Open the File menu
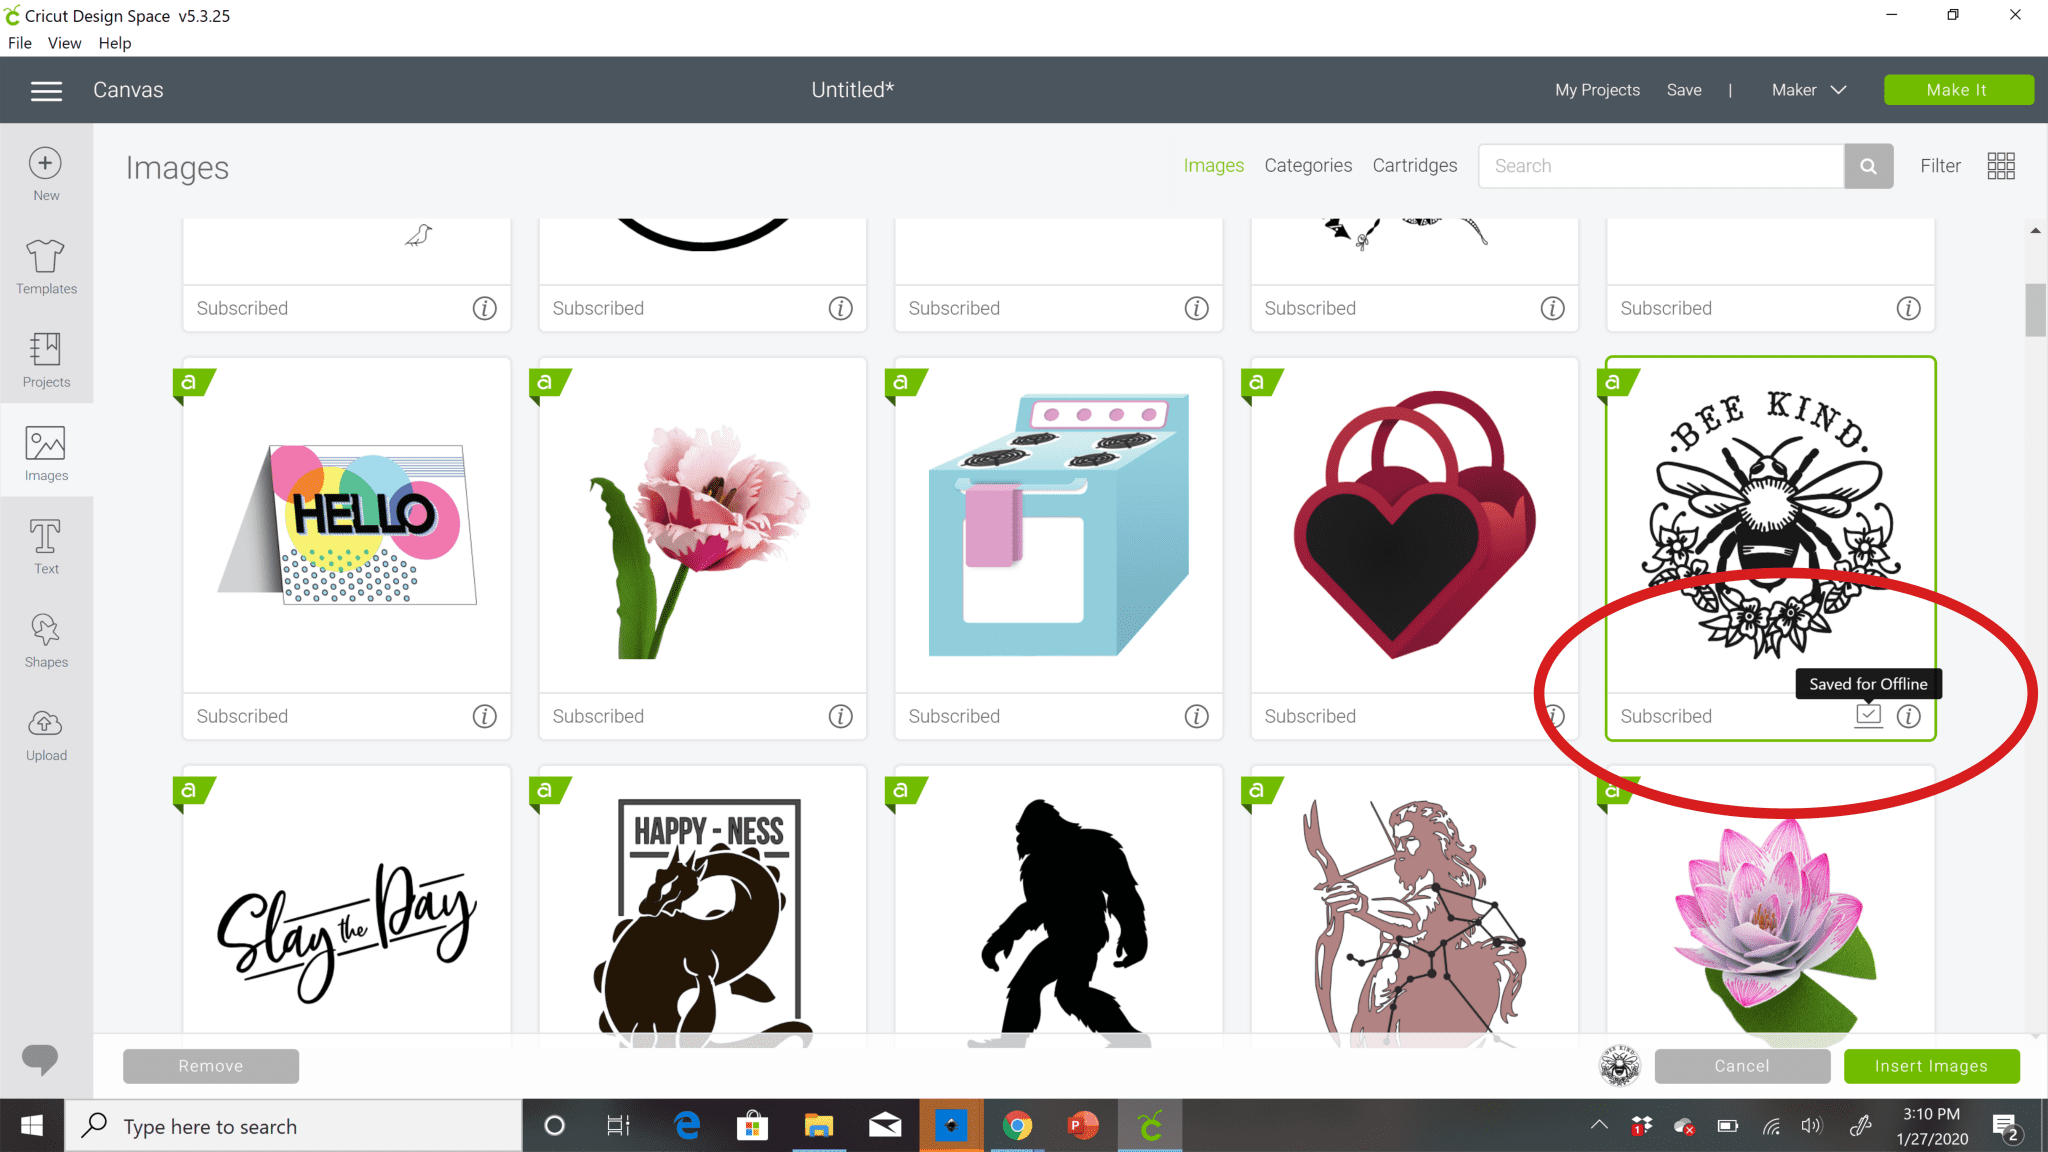This screenshot has height=1152, width=2048. pyautogui.click(x=18, y=42)
